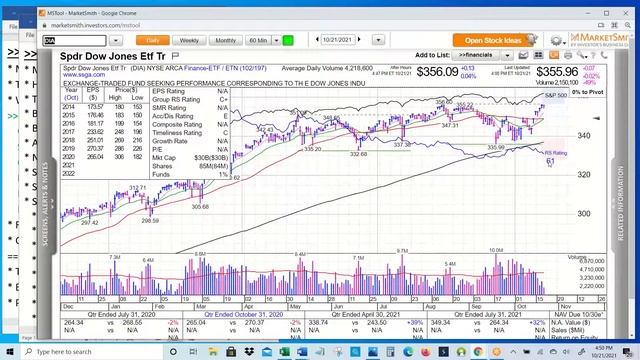Open the Windows Start menu
640x360 pixels.
coord(9,351)
